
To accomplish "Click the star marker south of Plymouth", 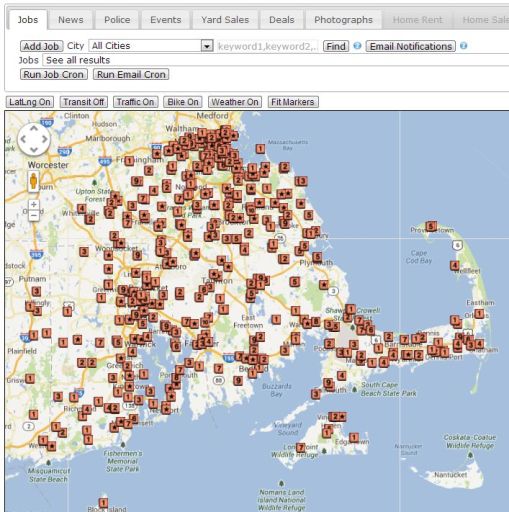I will pyautogui.click(x=324, y=285).
